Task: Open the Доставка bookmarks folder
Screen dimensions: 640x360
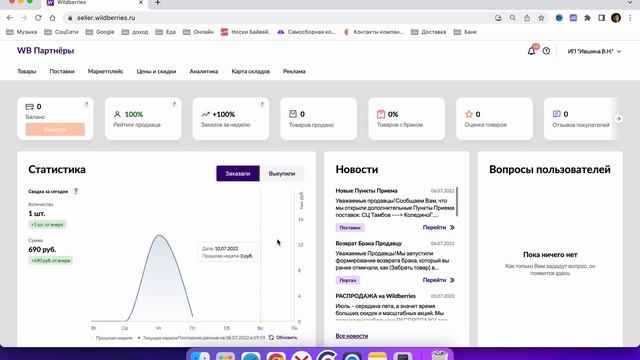Action: click(x=429, y=32)
